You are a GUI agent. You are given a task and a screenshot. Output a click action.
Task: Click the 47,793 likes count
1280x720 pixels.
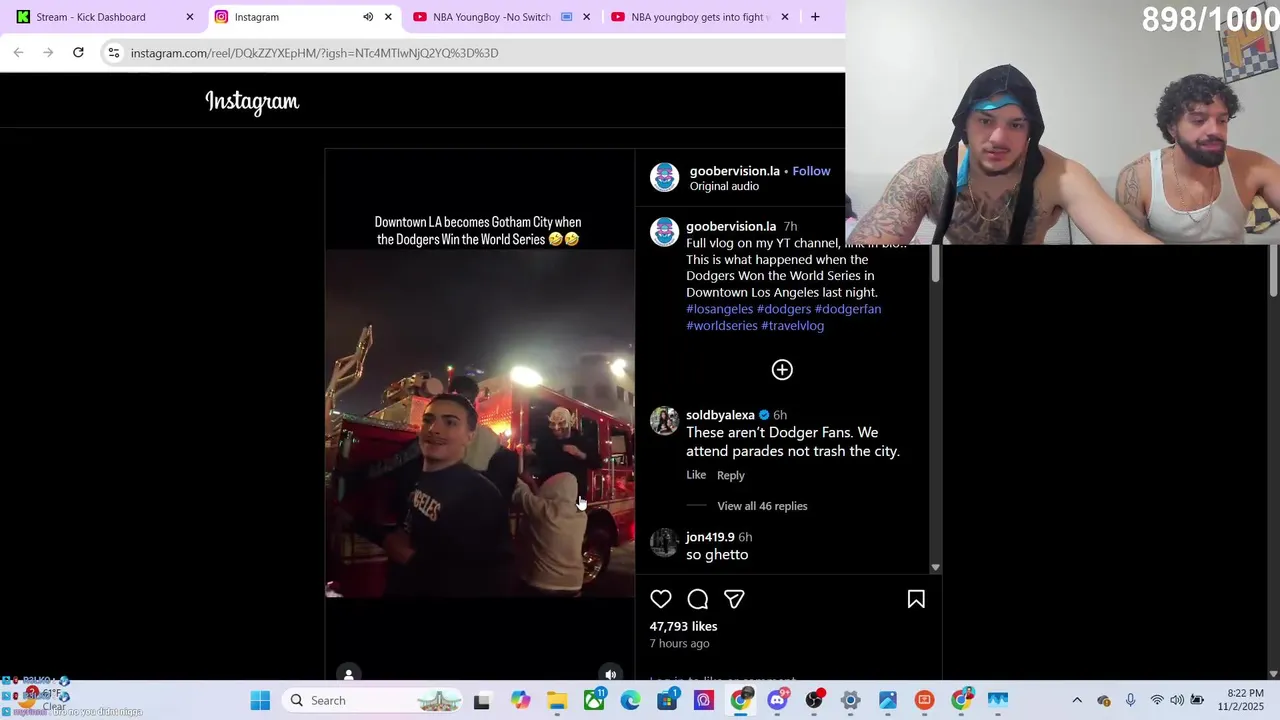(x=683, y=626)
